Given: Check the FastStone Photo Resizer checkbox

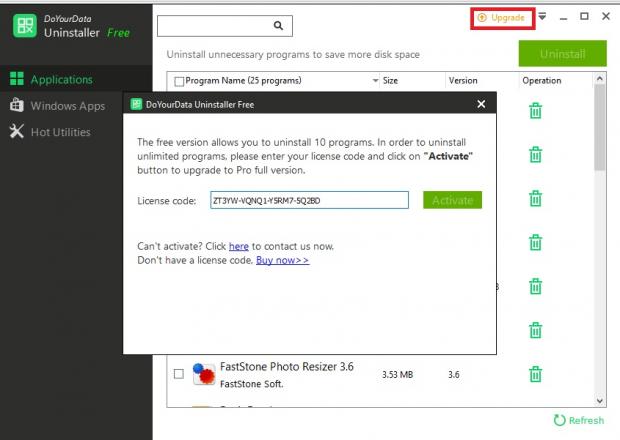Looking at the screenshot, I should pos(179,374).
